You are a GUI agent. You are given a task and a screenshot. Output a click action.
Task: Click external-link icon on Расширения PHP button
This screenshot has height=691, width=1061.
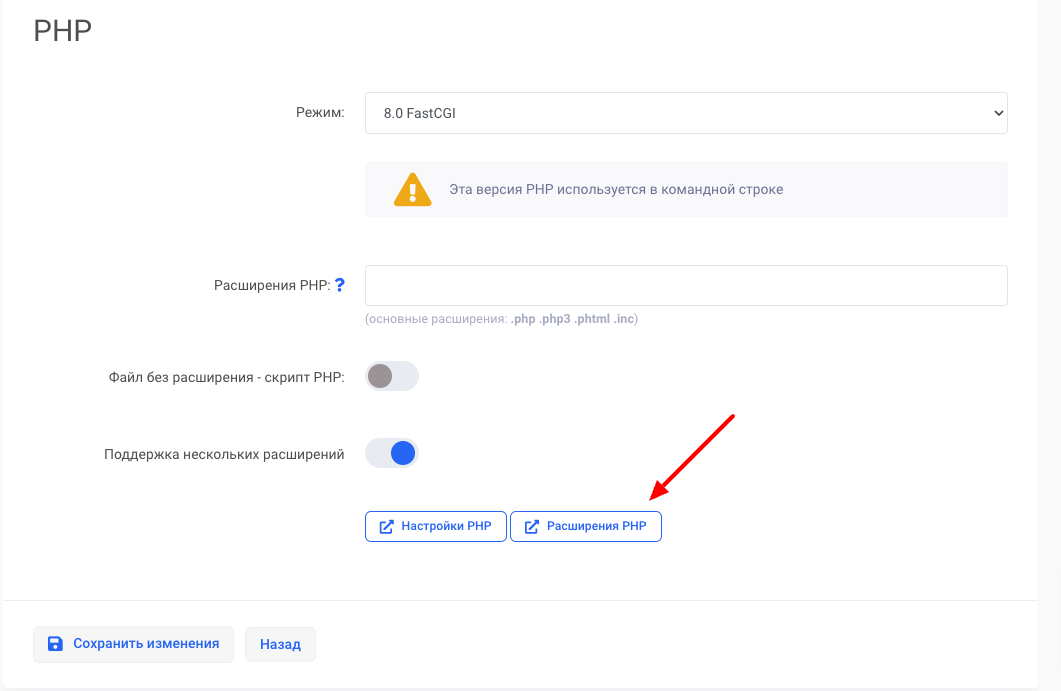532,526
